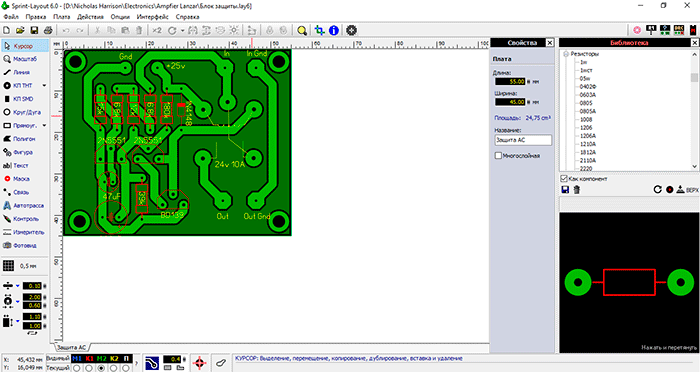
Task: Close the Свойства properties panel
Action: [x=550, y=43]
